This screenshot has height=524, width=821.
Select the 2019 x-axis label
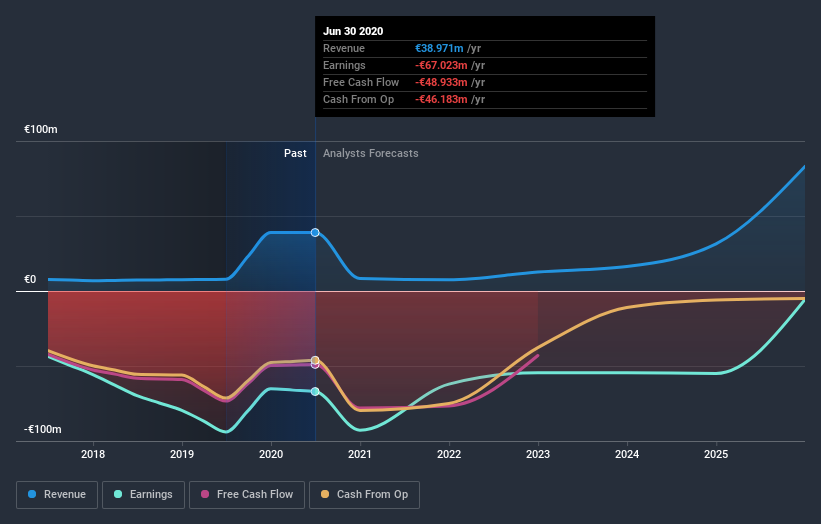coord(182,454)
